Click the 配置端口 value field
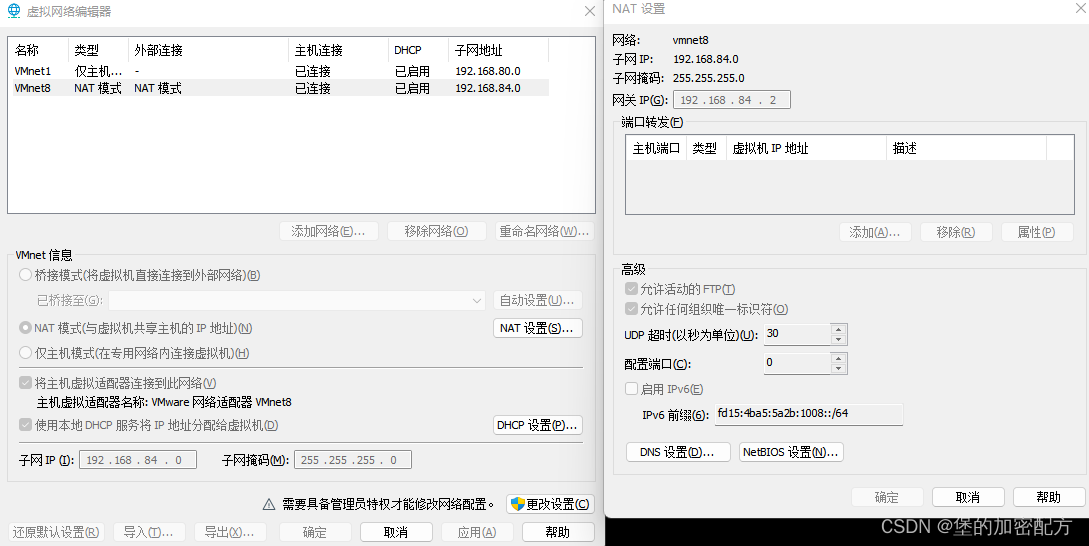Screen dimensions: 1089x546 coord(797,363)
